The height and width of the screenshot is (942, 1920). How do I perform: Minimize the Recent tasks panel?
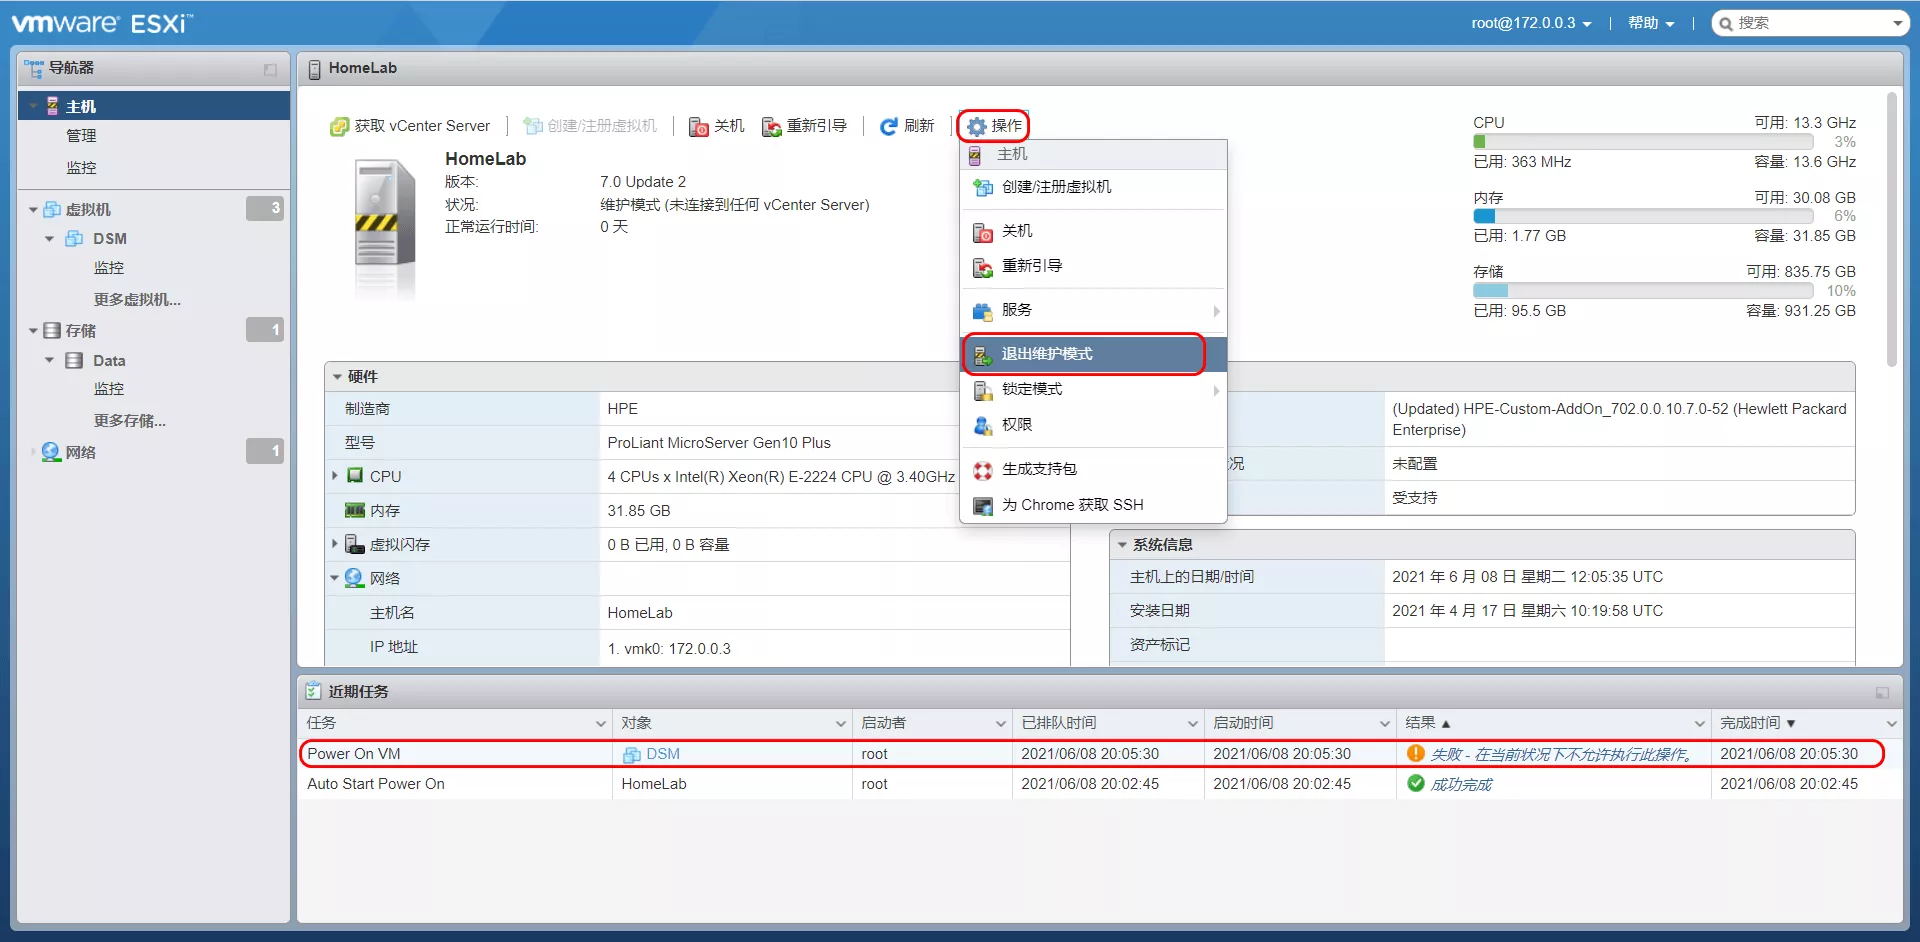(1882, 693)
